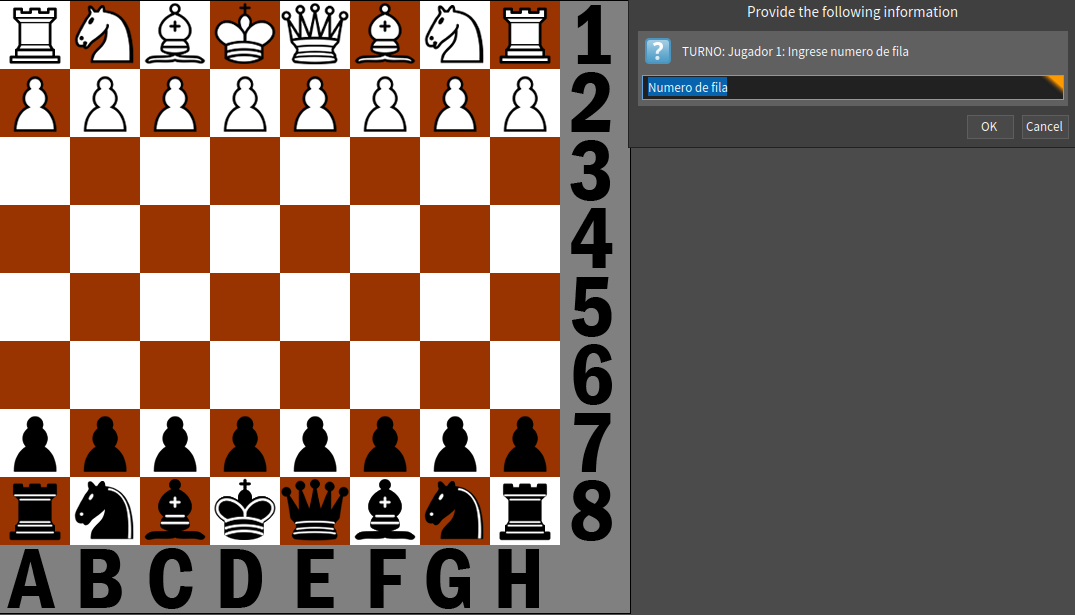The width and height of the screenshot is (1075, 615).
Task: Select the white bishop on C1
Action: pos(175,34)
